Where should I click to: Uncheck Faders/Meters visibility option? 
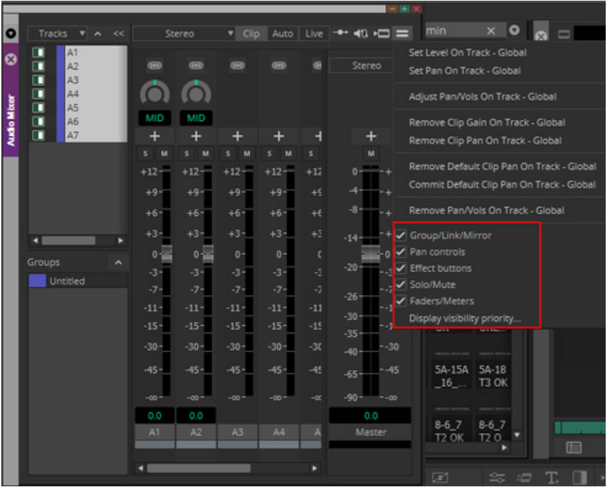401,301
